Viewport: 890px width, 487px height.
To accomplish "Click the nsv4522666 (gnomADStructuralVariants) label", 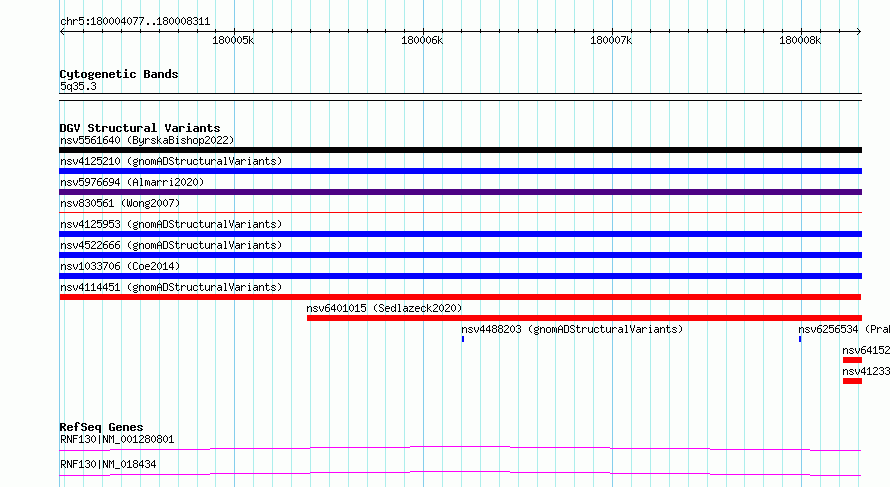I will [171, 245].
